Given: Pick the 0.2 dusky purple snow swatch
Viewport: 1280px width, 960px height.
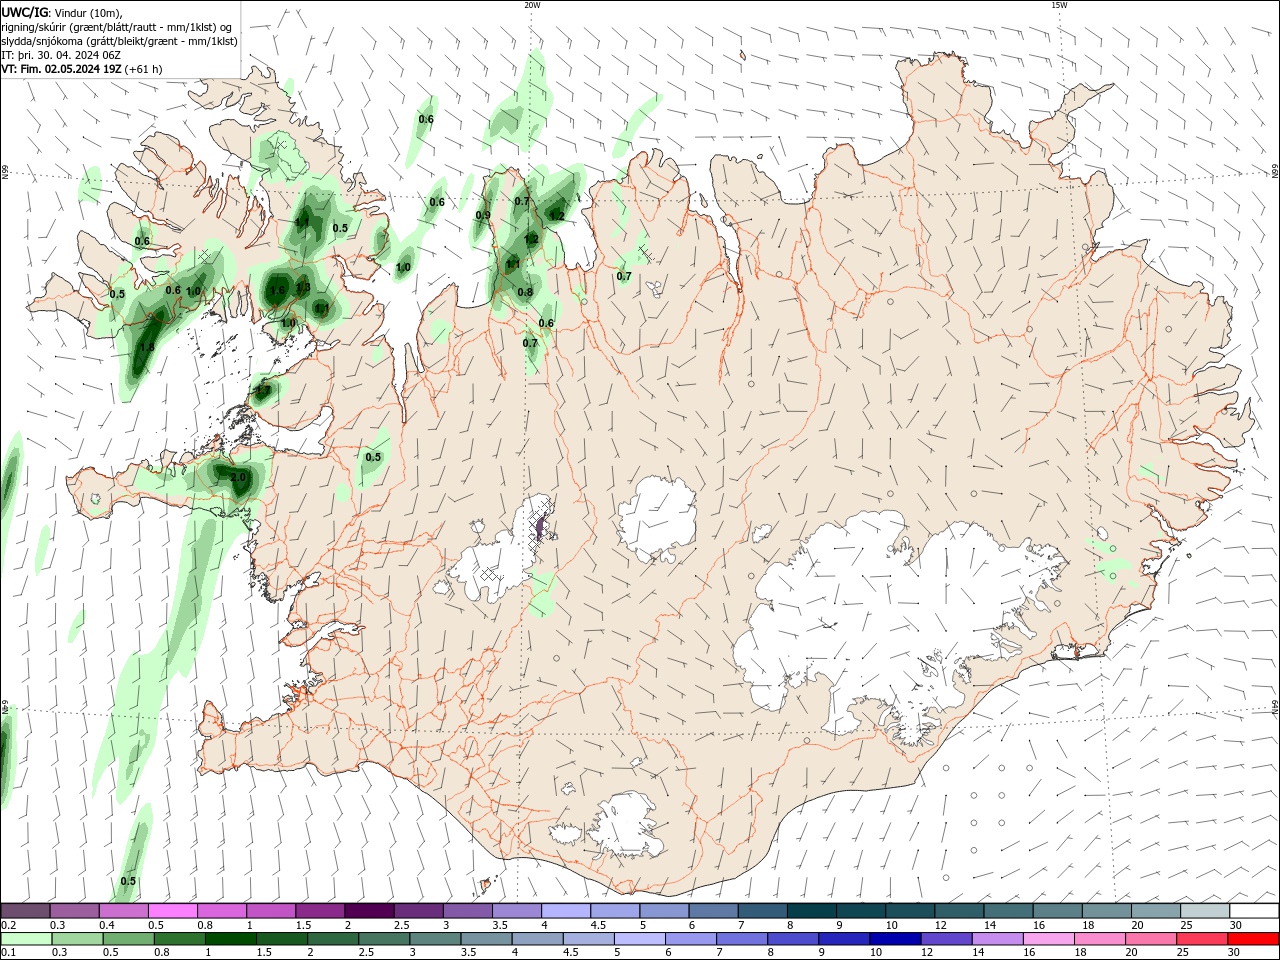Looking at the screenshot, I should [x=26, y=911].
